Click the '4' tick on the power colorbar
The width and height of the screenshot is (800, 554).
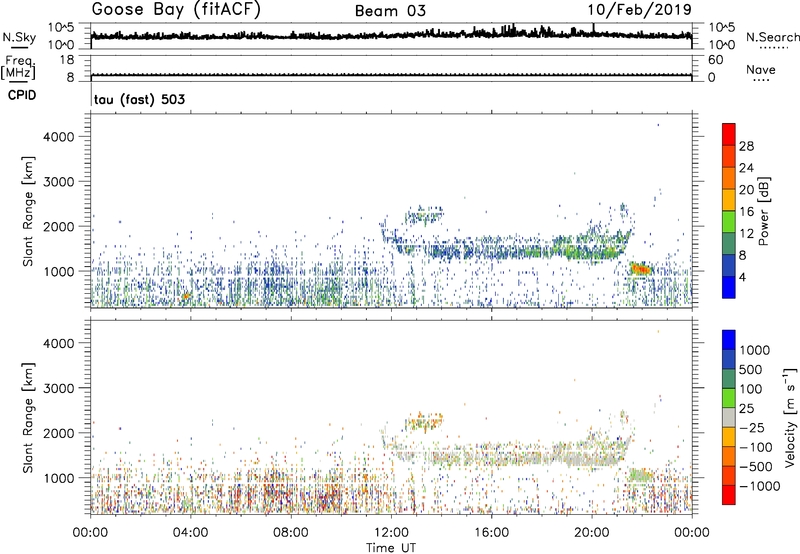point(743,277)
